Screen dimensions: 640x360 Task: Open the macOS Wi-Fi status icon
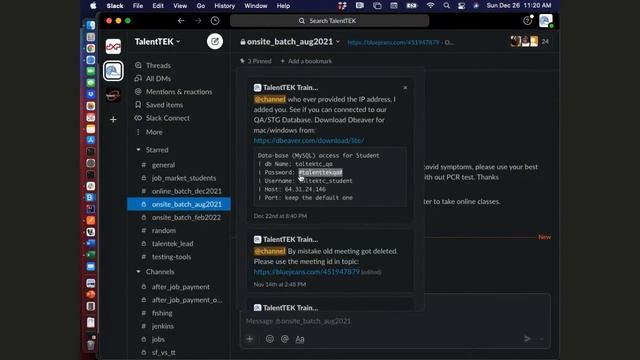point(431,6)
